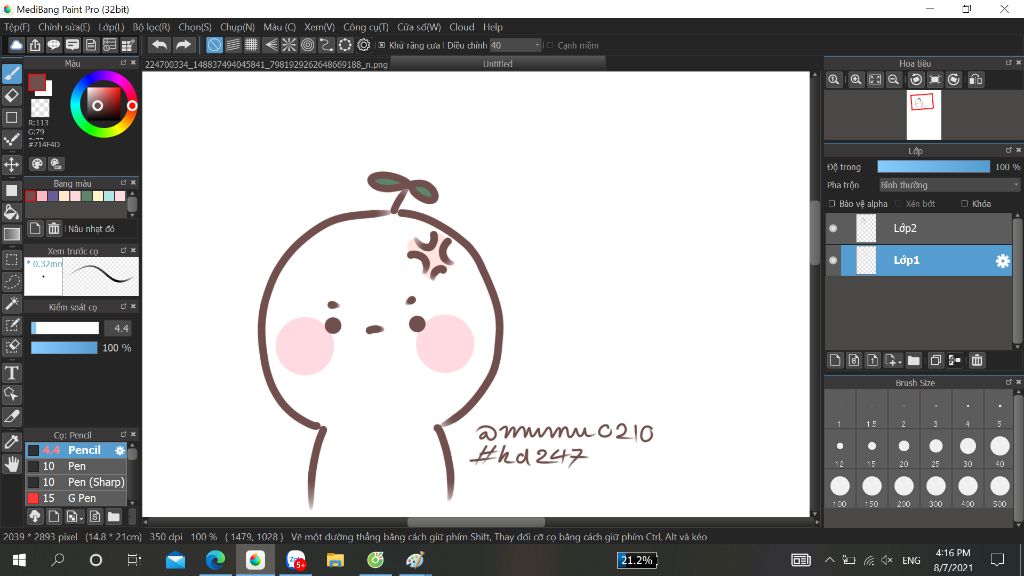Click the navigator canvas thumbnail
This screenshot has height=576, width=1024.
(x=923, y=115)
